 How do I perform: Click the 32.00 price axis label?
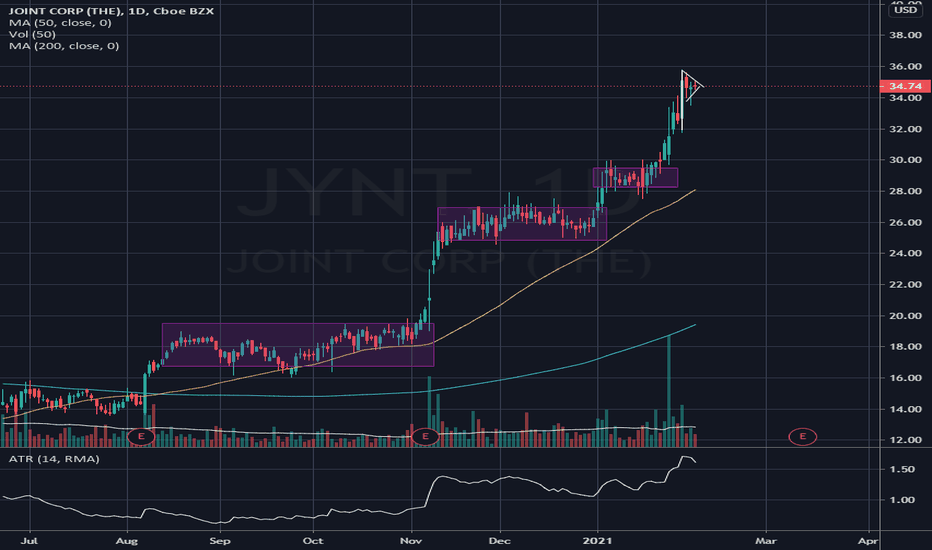(905, 129)
